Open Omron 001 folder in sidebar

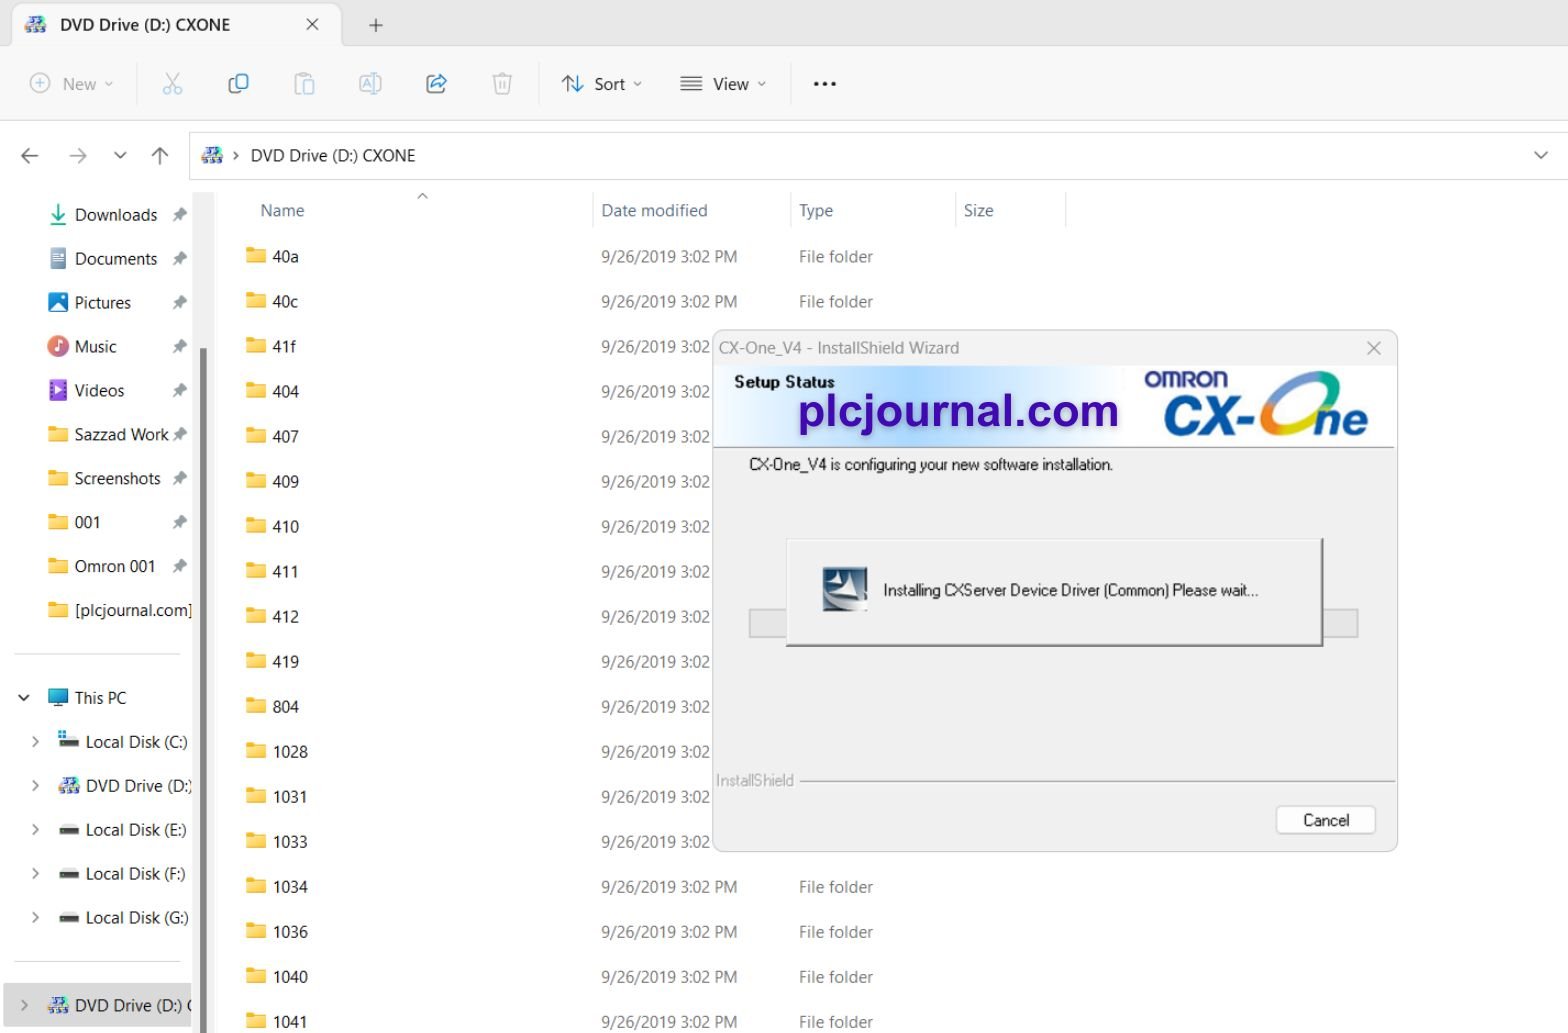click(115, 567)
